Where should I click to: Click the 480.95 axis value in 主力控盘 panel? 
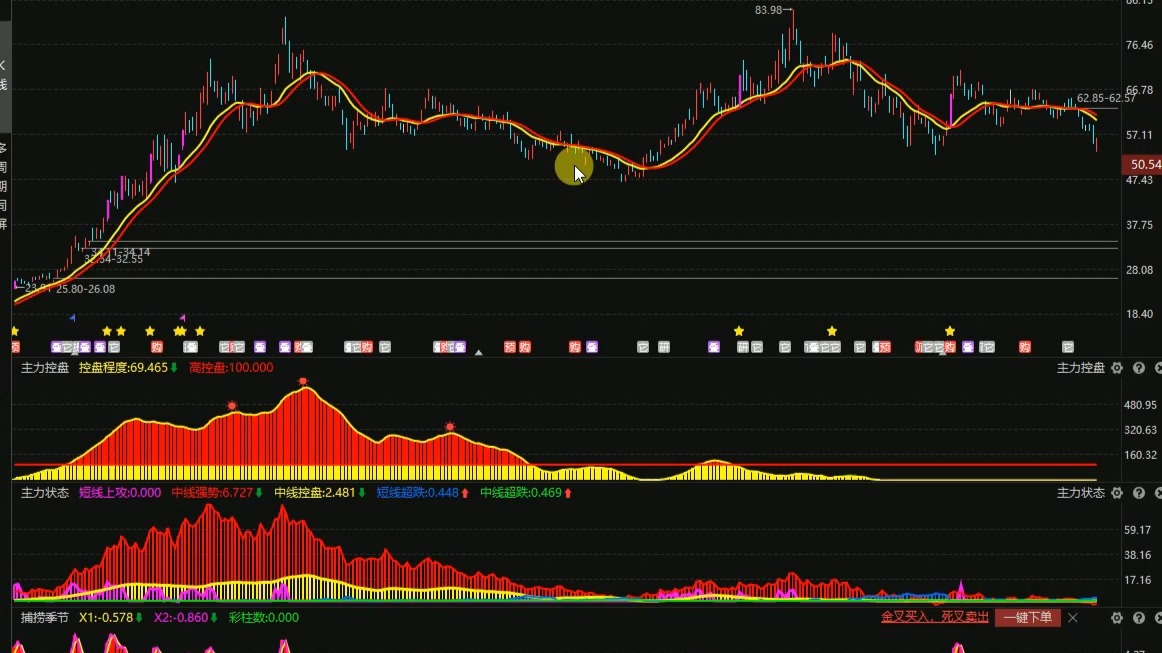click(1141, 405)
